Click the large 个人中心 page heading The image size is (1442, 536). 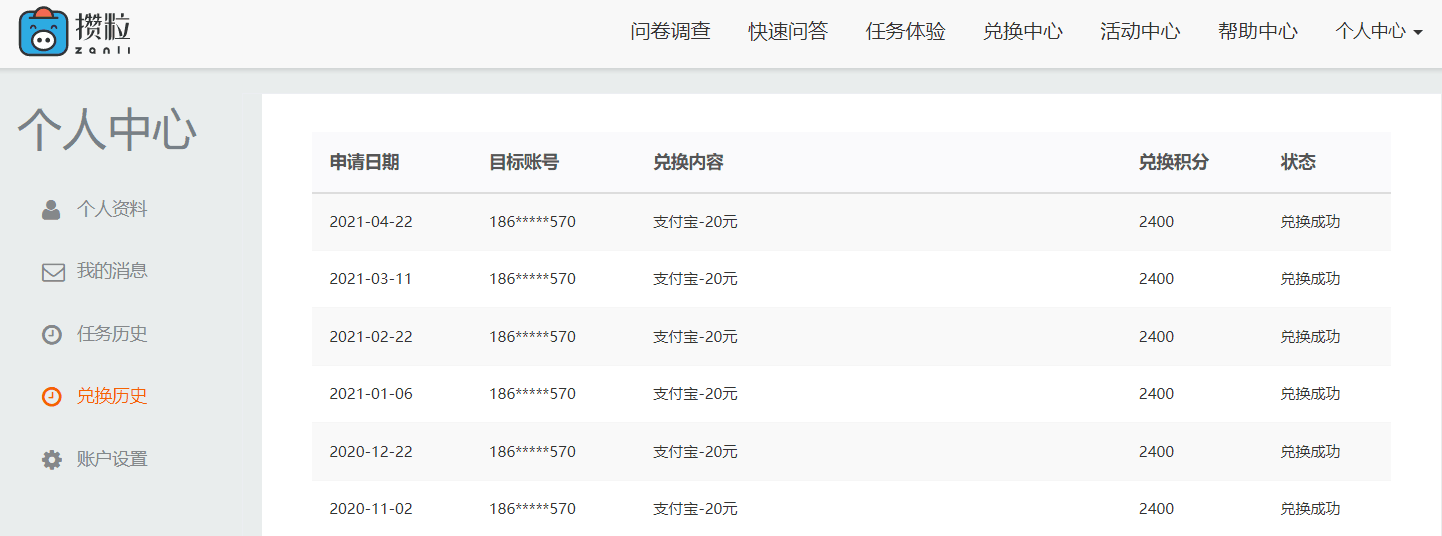107,130
